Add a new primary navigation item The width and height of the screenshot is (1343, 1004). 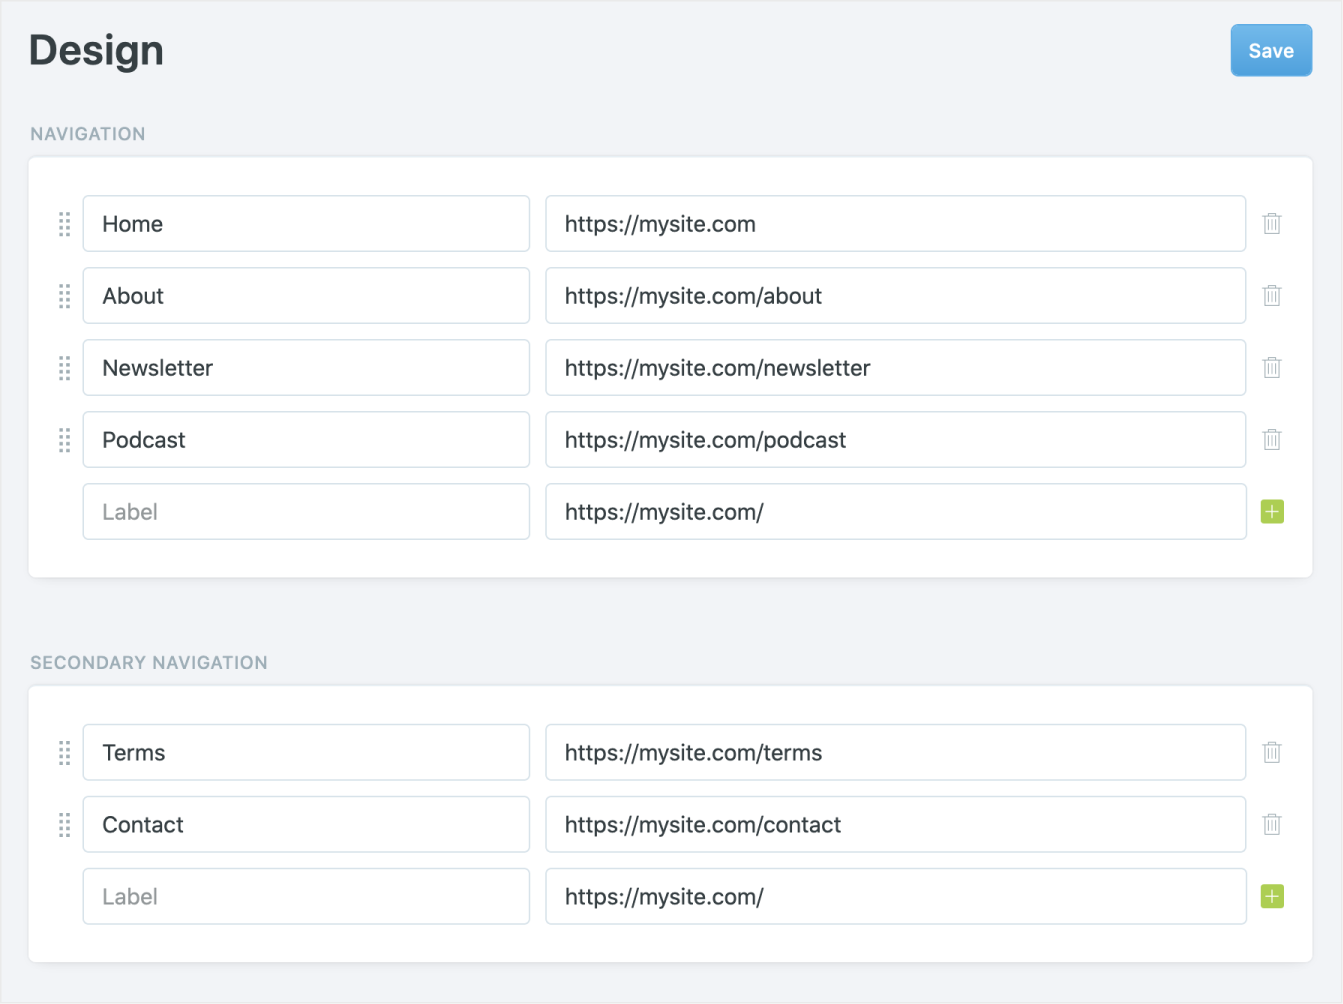tap(1271, 511)
